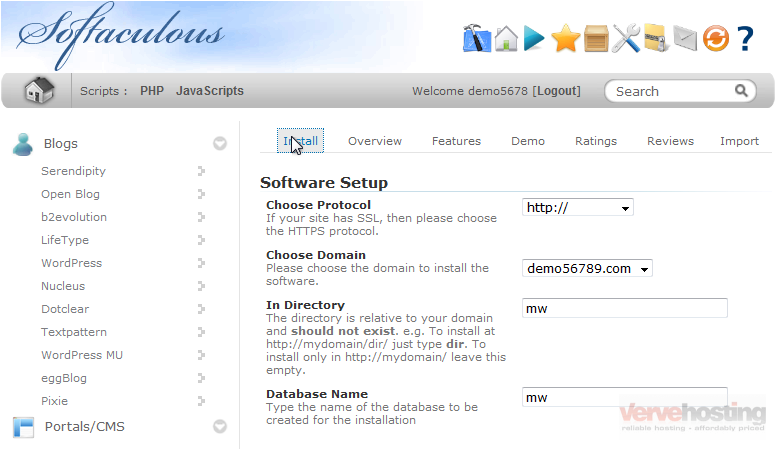Click the arrow next to Textpattern
The image size is (776, 450).
click(x=201, y=332)
